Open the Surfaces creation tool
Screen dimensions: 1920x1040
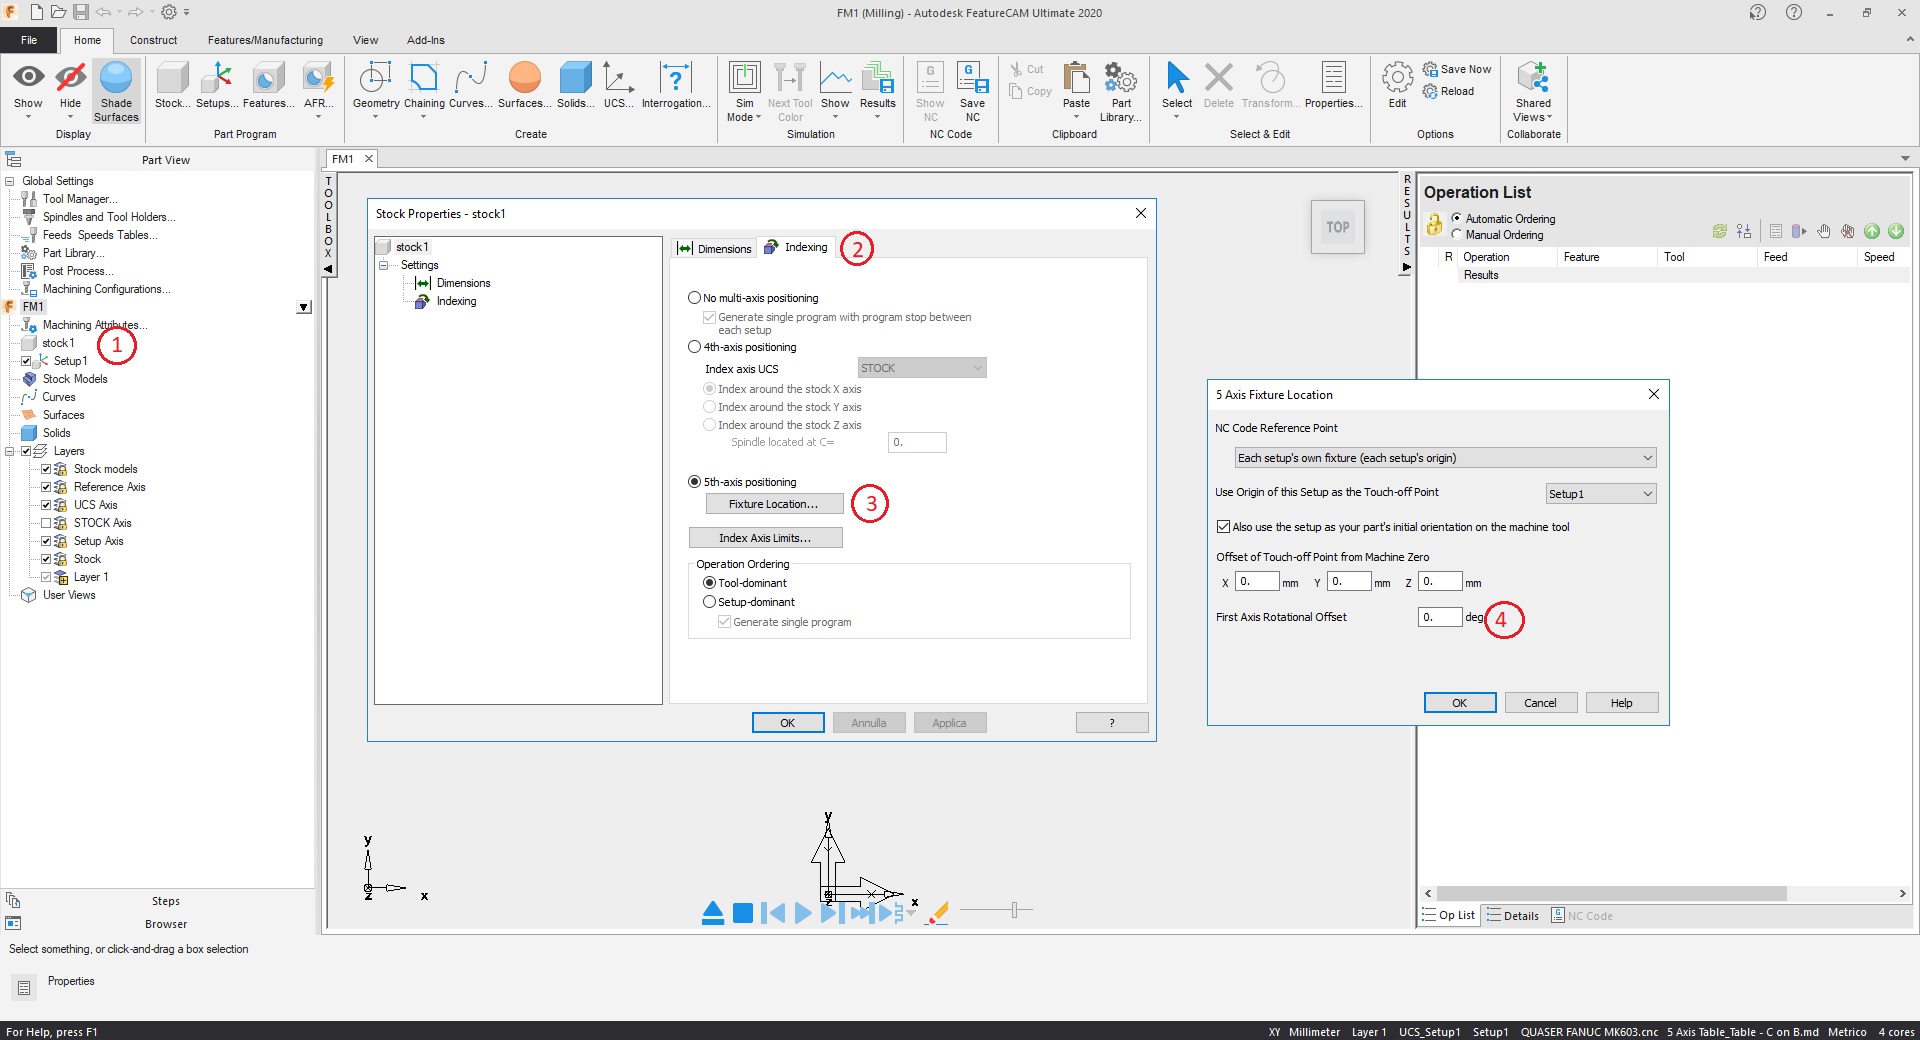(524, 86)
